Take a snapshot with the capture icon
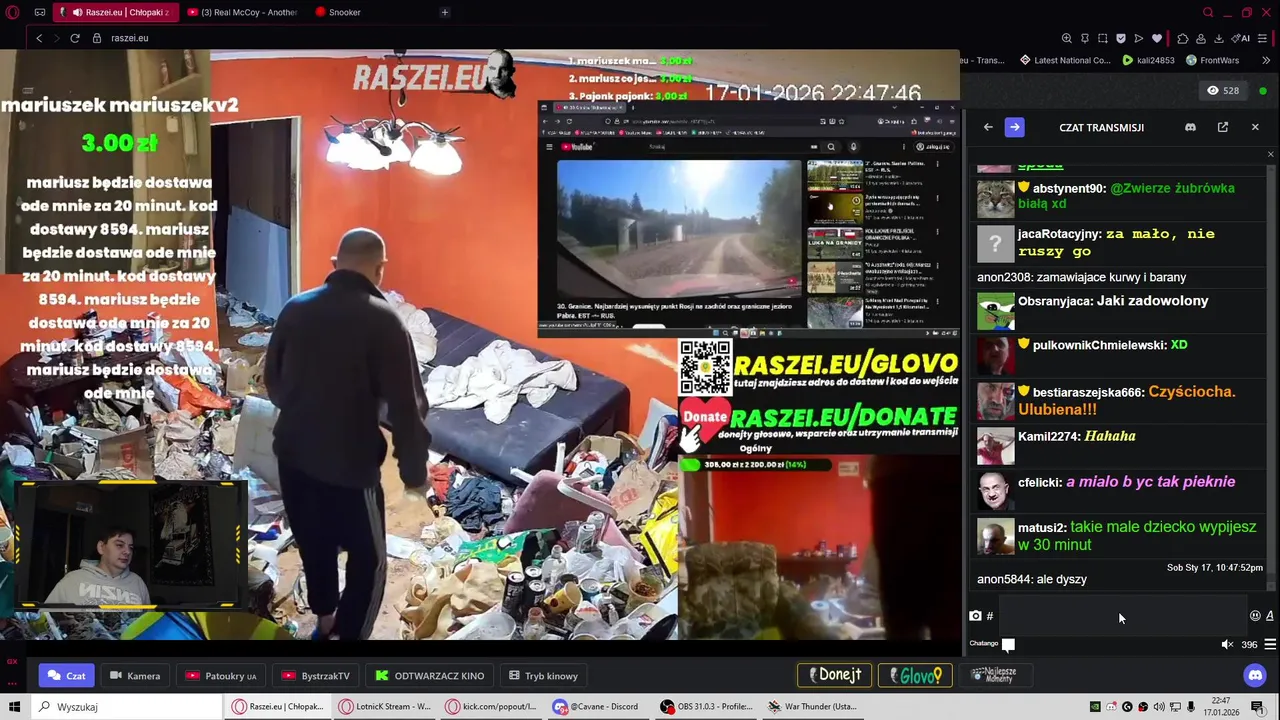 (1103, 38)
